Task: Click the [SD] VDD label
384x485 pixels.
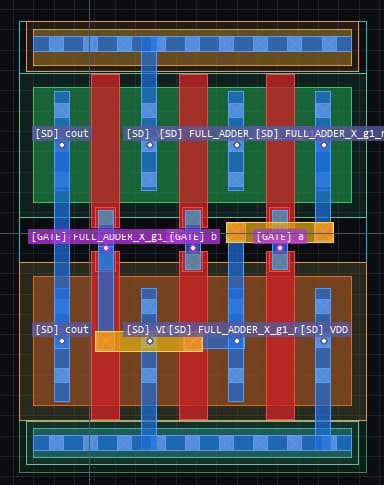Action: (324, 330)
